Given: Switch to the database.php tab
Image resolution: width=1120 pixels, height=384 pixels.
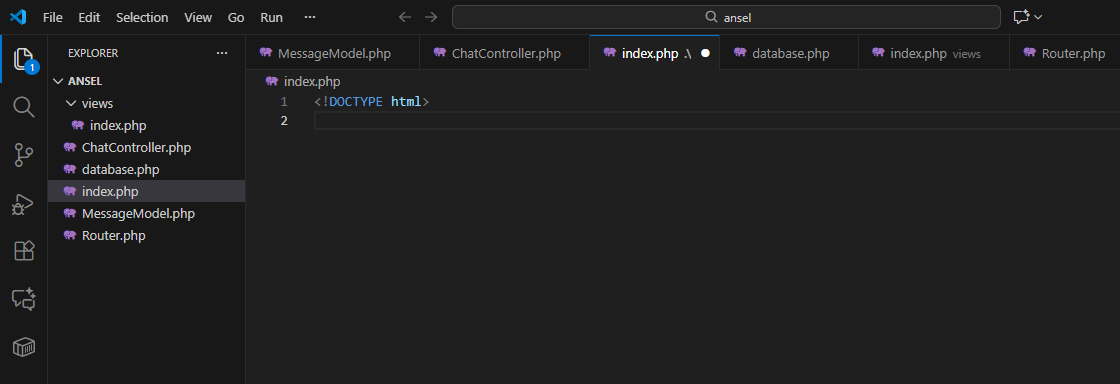Looking at the screenshot, I should pos(789,53).
